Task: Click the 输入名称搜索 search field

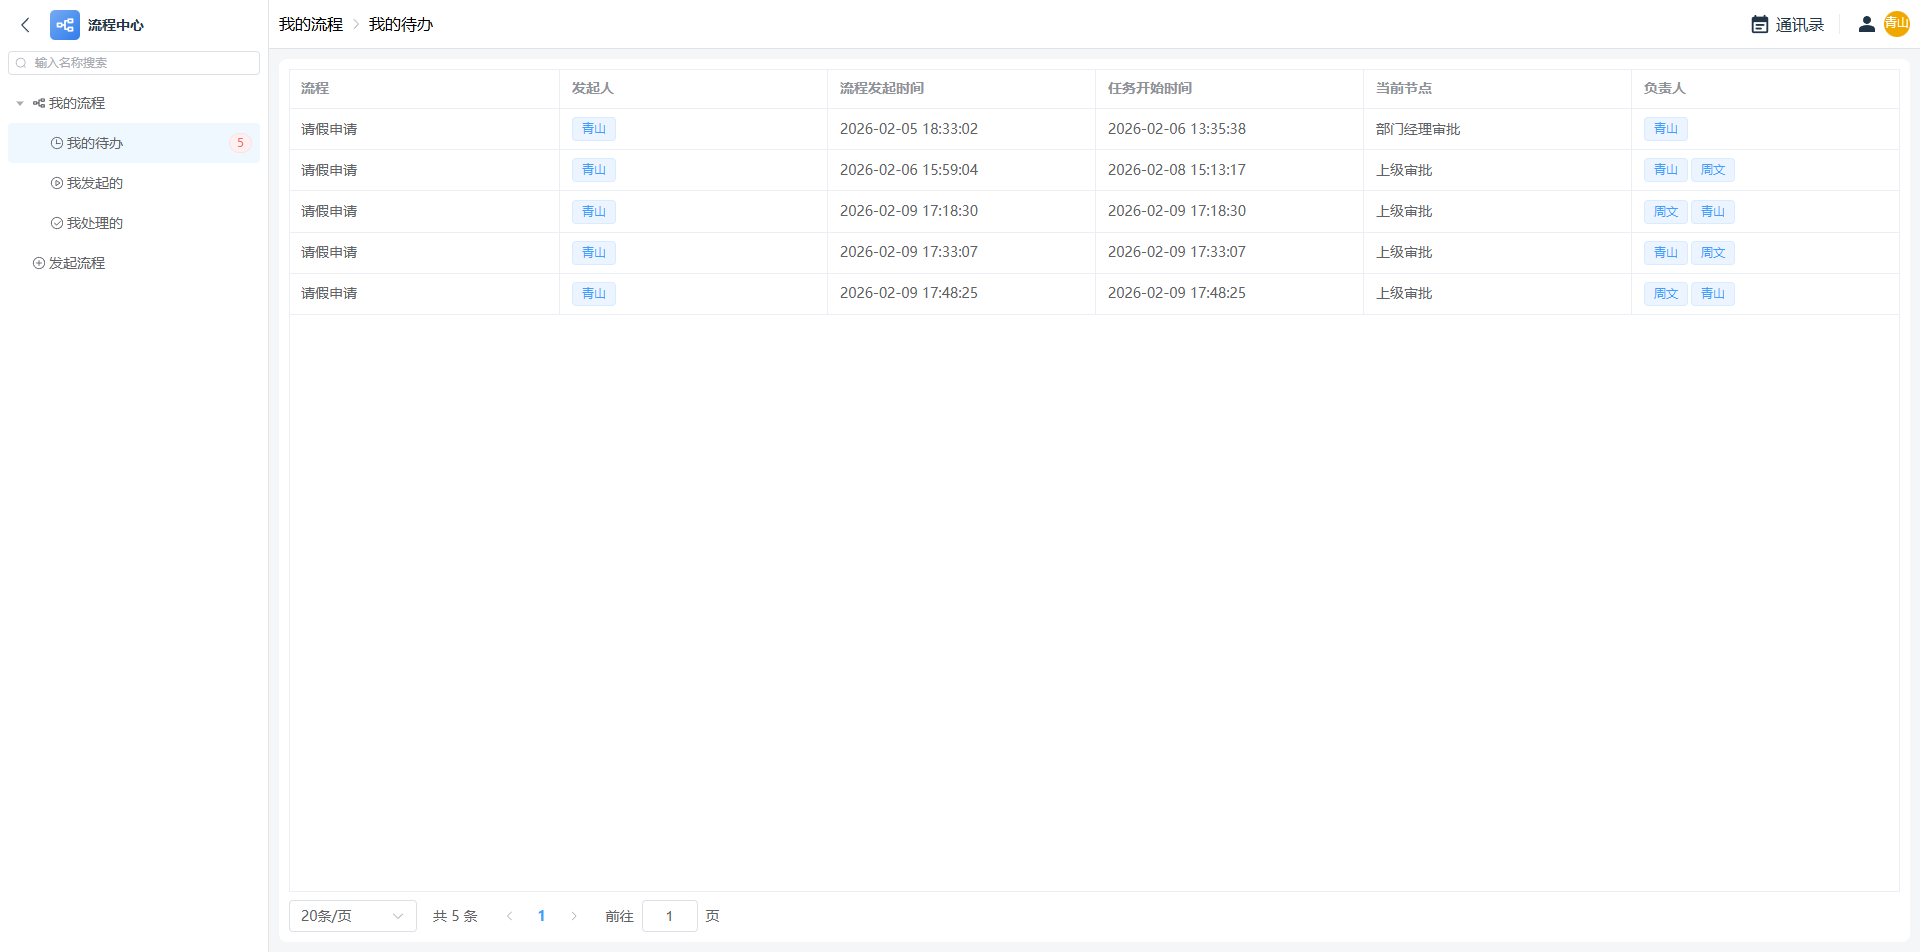Action: [x=140, y=63]
